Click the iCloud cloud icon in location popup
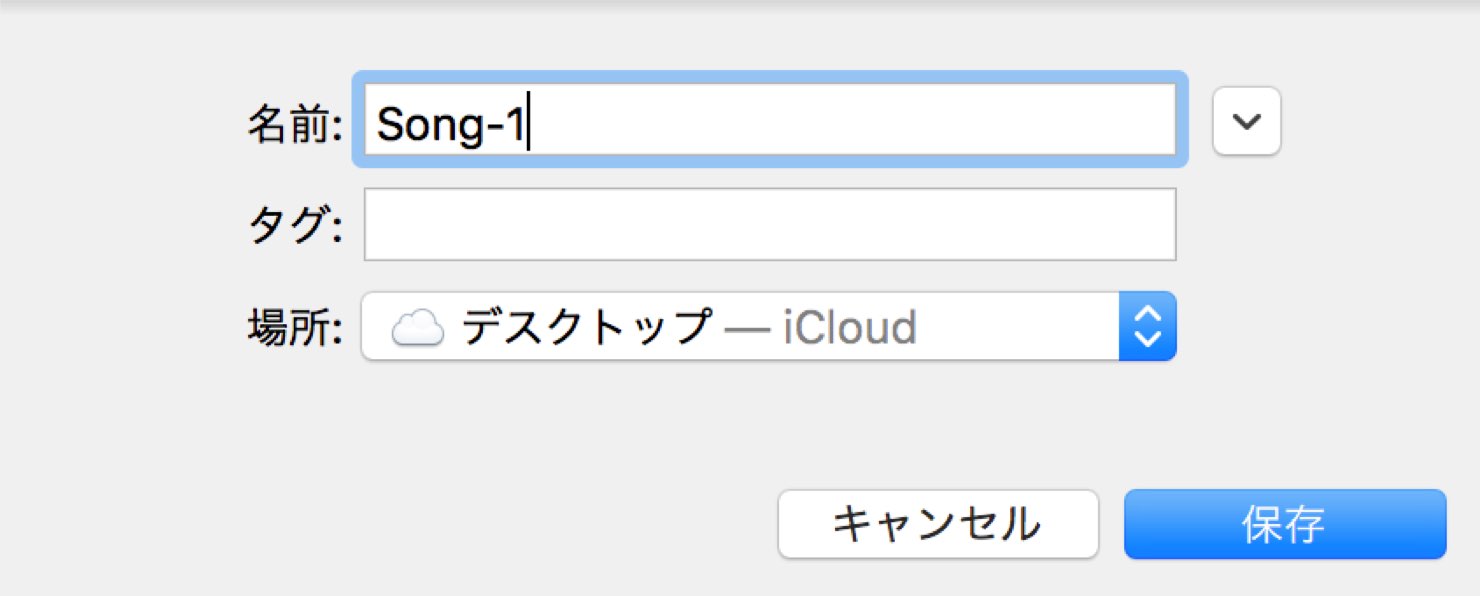This screenshot has width=1480, height=596. [417, 327]
